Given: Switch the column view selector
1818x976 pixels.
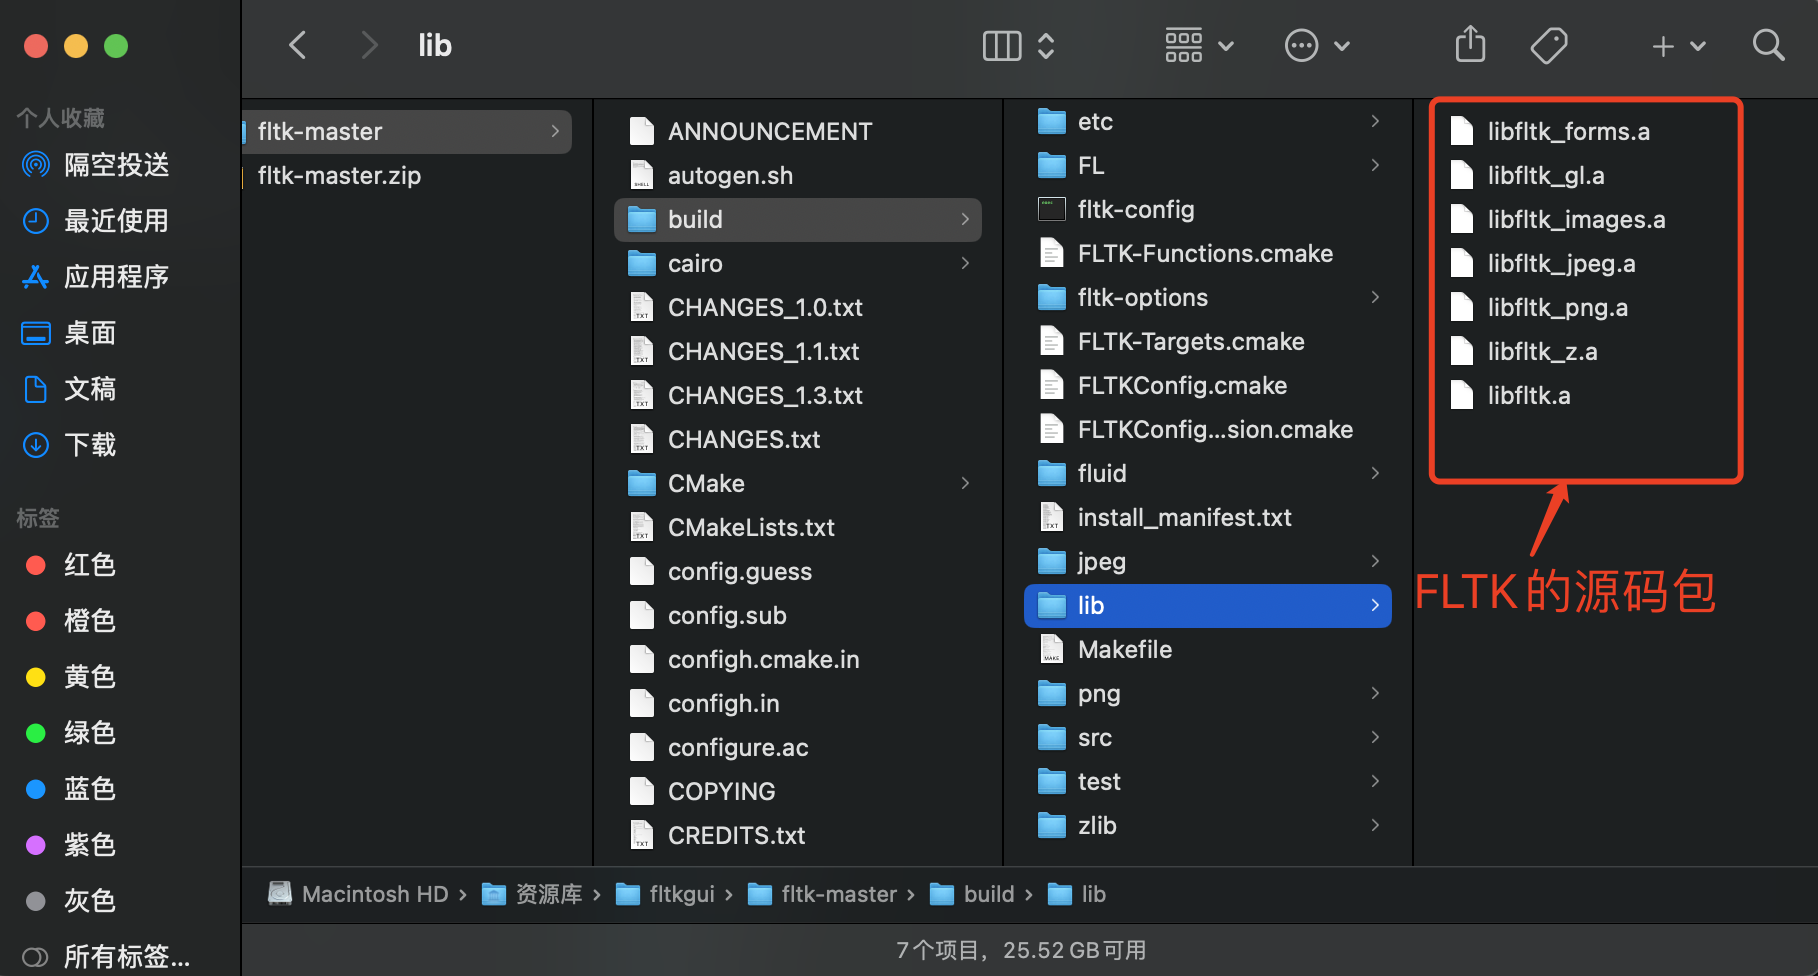Looking at the screenshot, I should pyautogui.click(x=1018, y=45).
